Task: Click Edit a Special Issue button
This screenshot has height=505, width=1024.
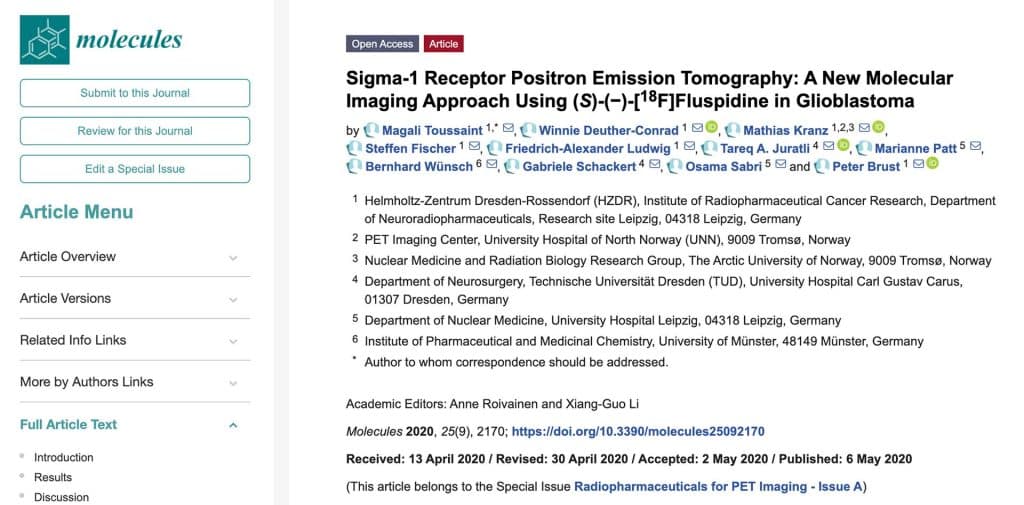Action: [x=135, y=169]
